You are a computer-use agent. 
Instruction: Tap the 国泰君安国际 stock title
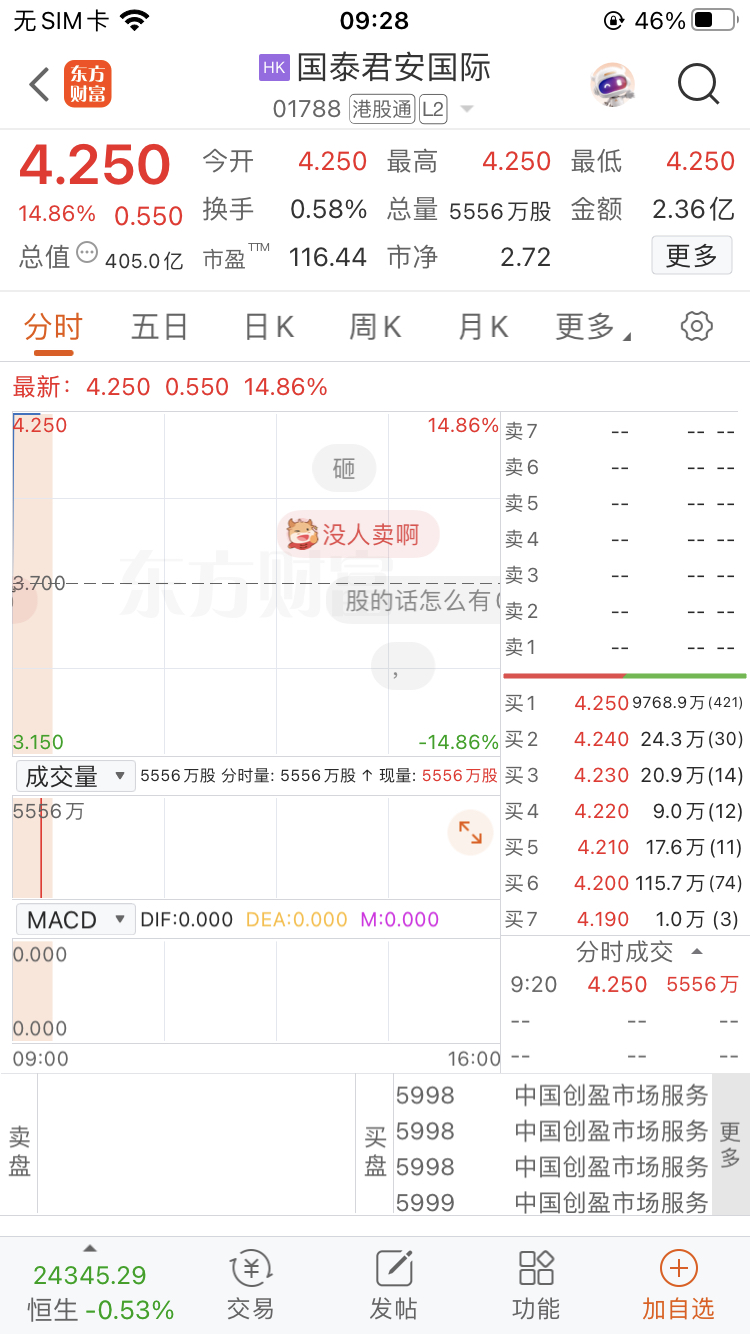(x=394, y=67)
